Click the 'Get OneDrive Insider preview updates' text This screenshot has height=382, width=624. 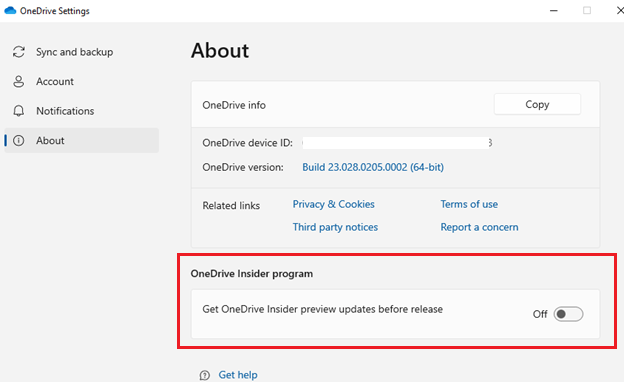[x=322, y=309]
